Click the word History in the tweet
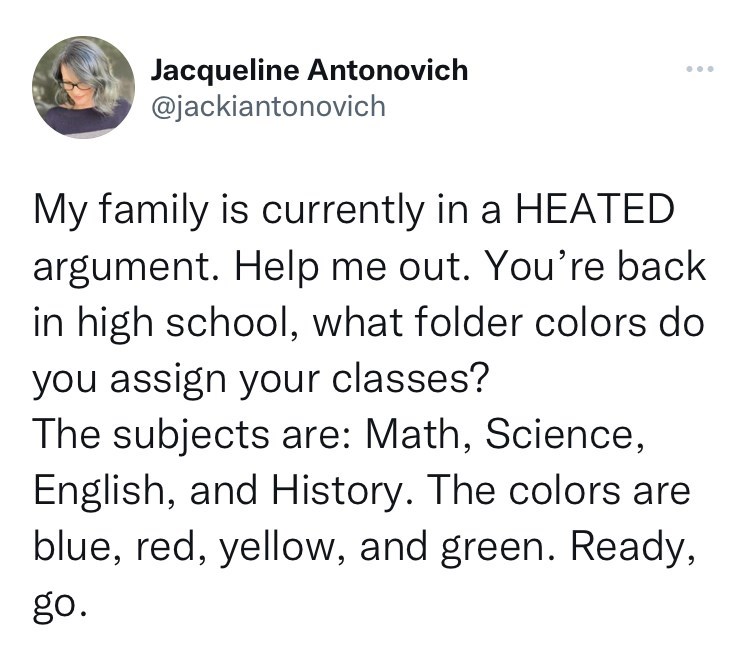The image size is (750, 657). point(337,491)
